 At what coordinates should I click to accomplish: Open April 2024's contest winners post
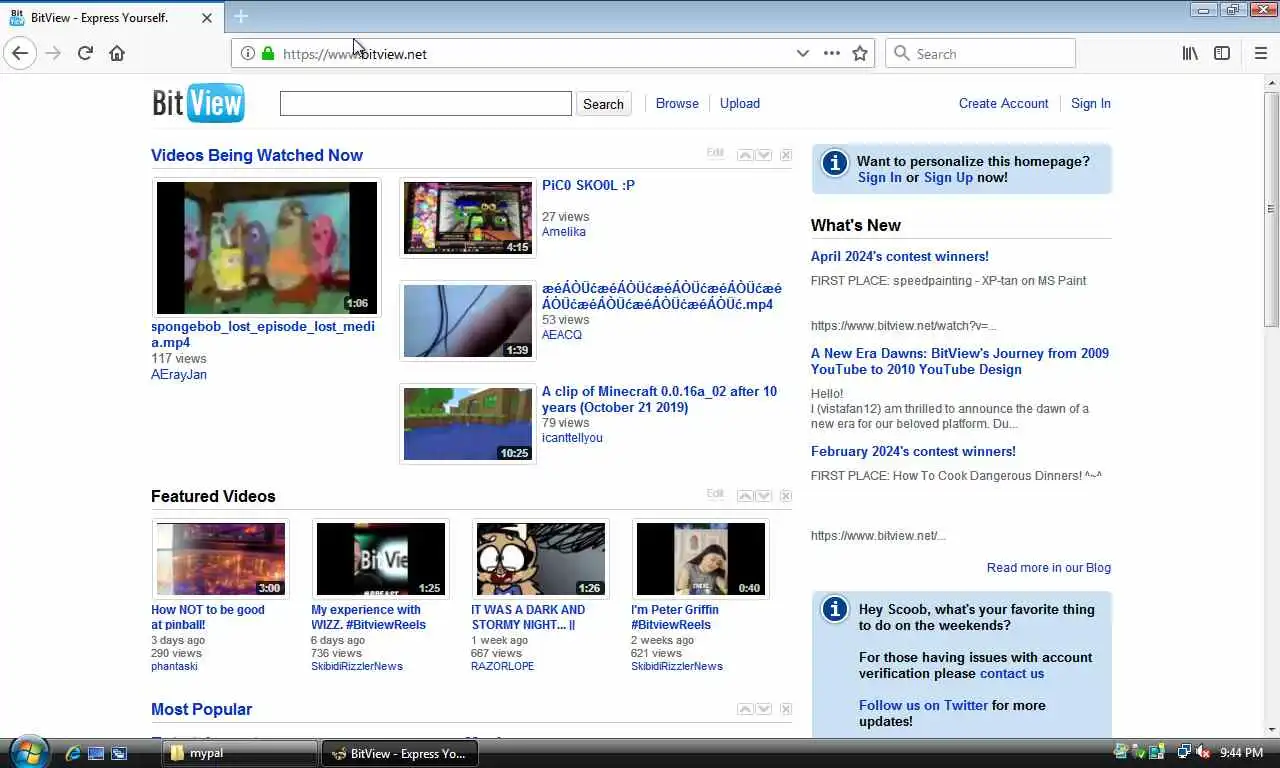click(x=900, y=256)
